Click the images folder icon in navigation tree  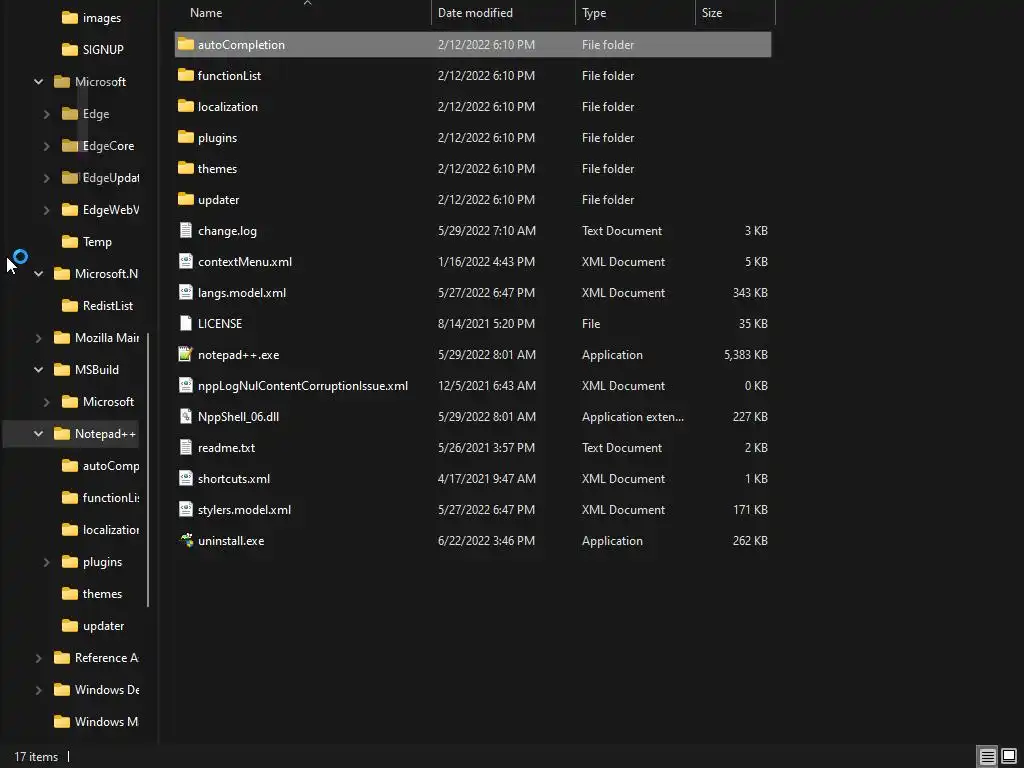[x=70, y=18]
